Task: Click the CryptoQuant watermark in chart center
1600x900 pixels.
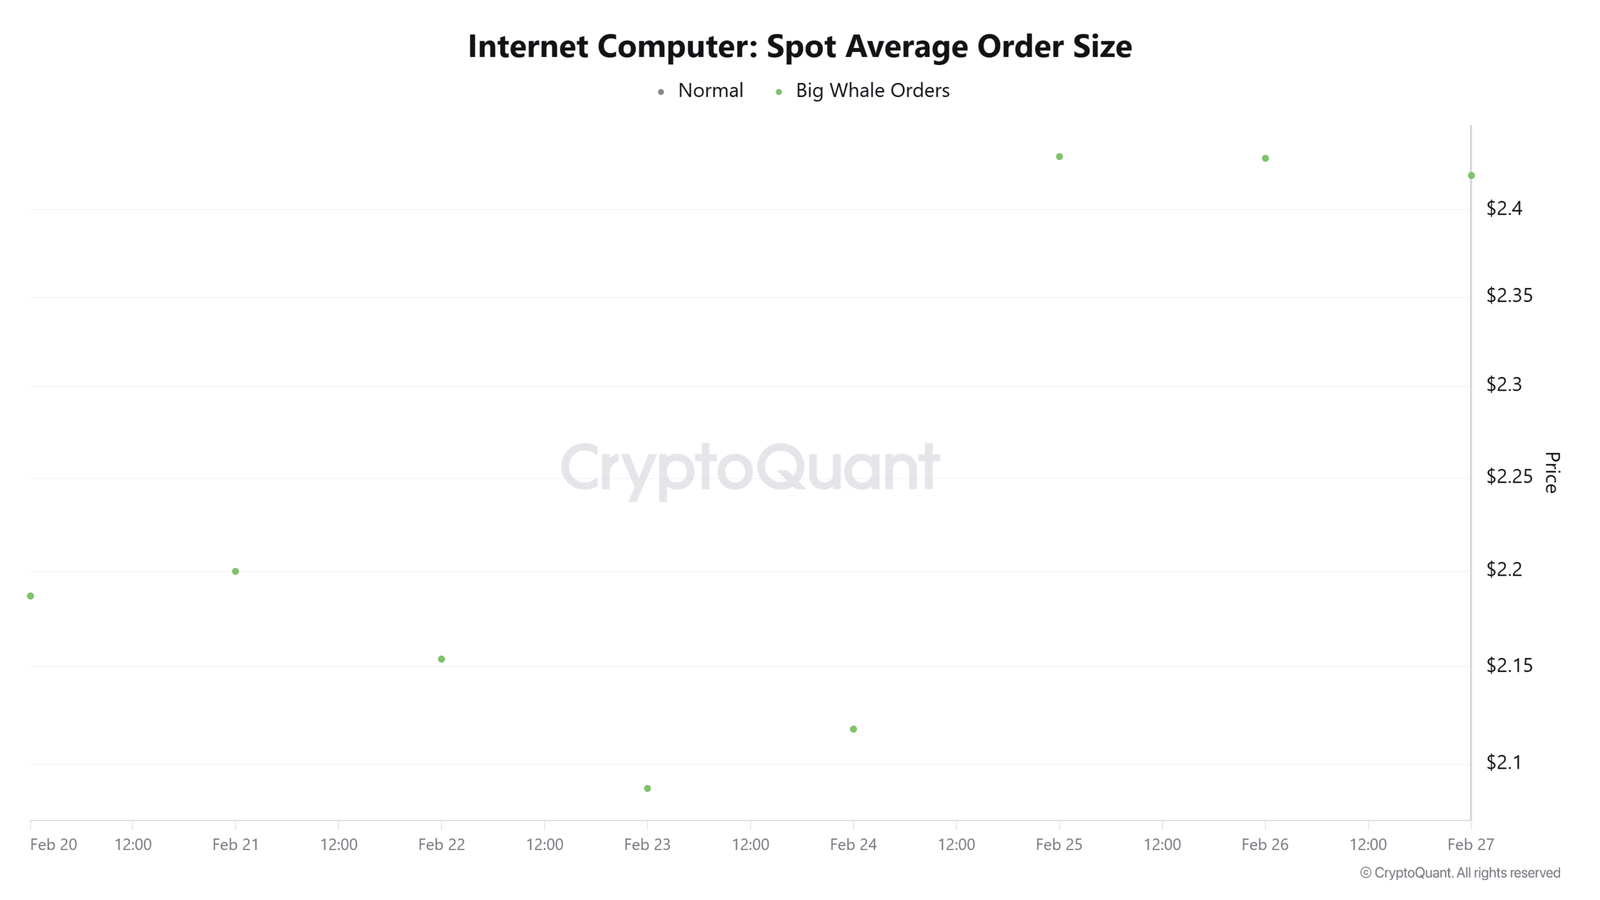Action: click(750, 467)
